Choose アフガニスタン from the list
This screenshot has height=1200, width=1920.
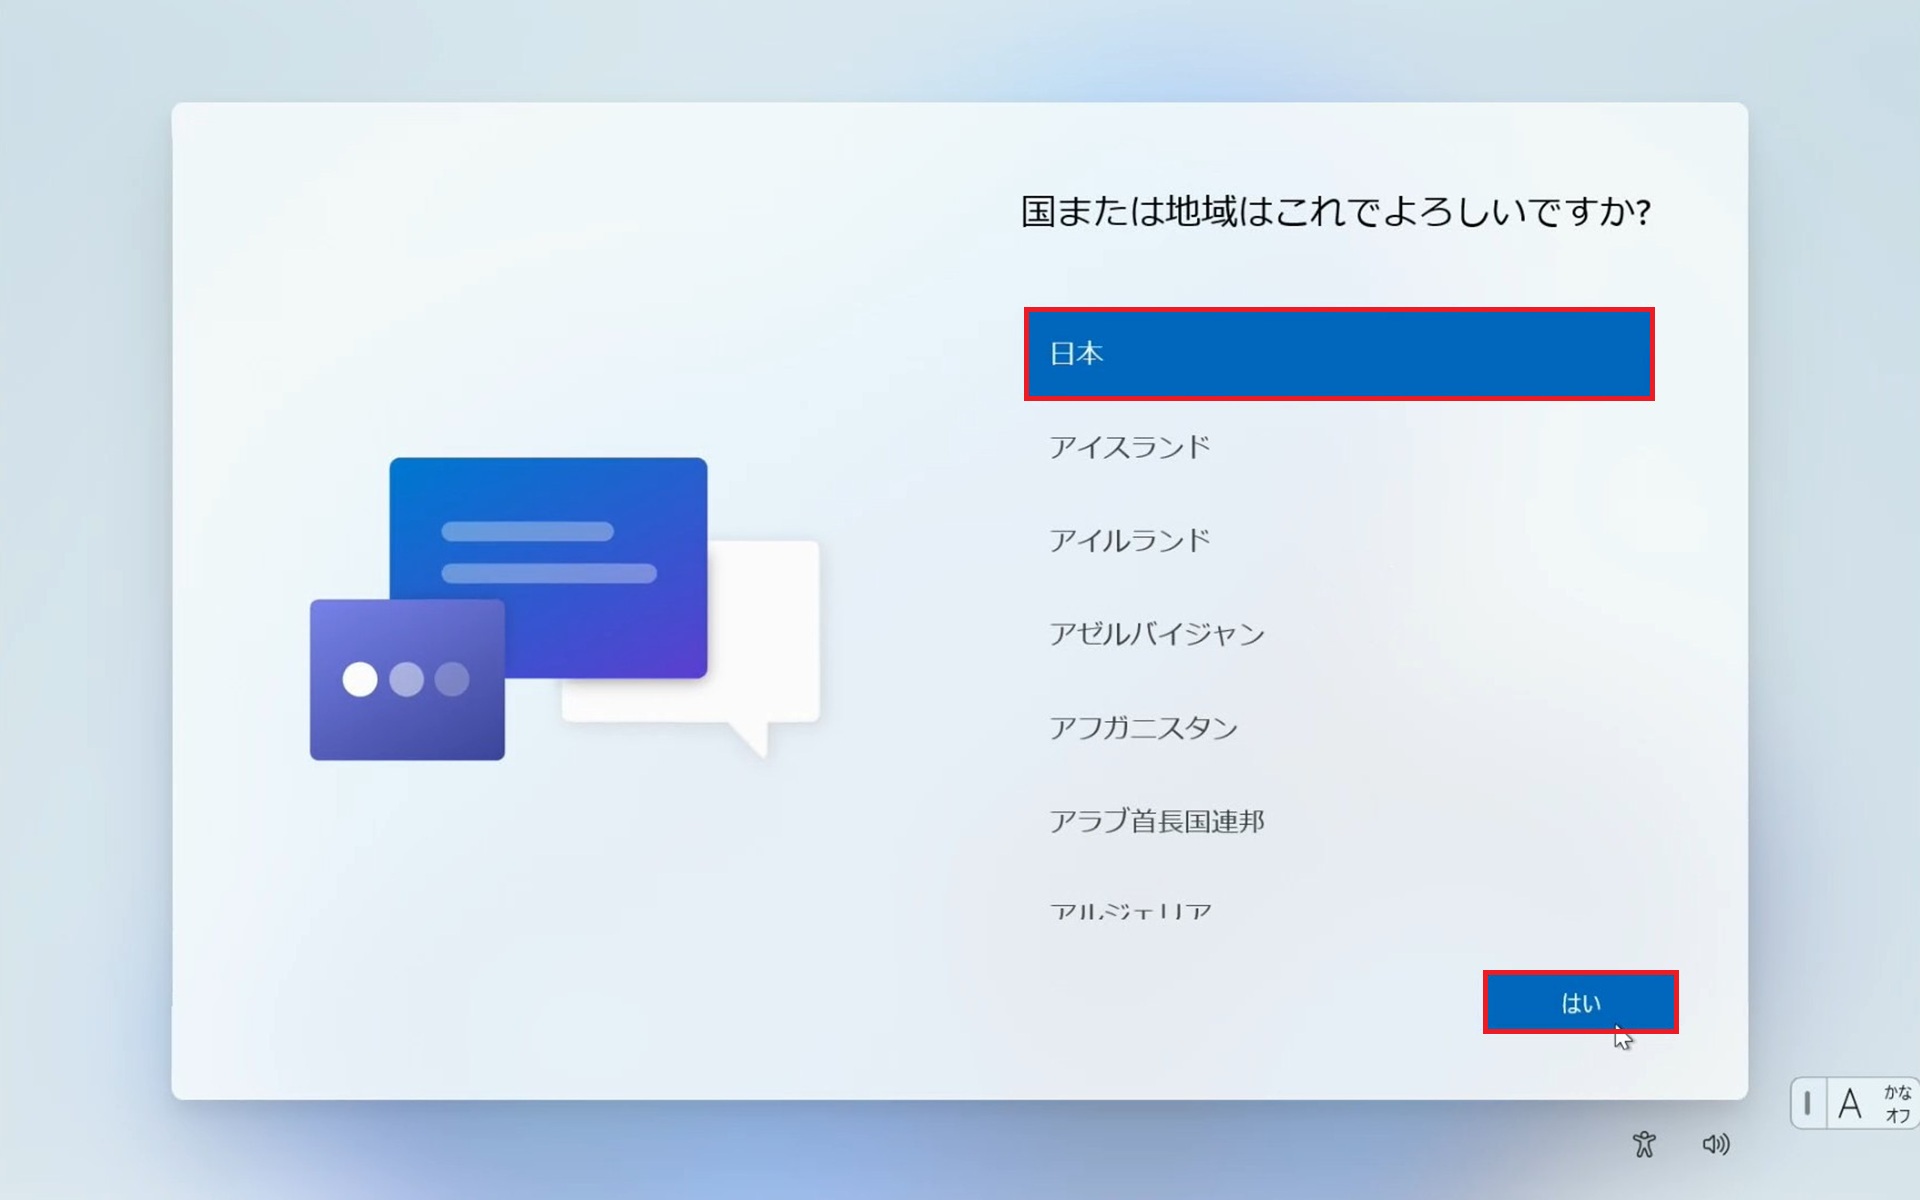[1144, 727]
